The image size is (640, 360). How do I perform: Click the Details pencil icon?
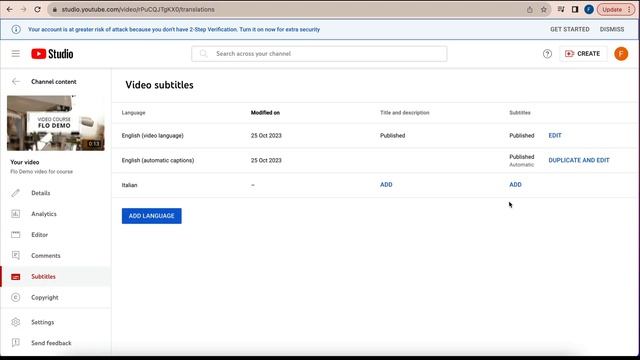click(x=16, y=193)
